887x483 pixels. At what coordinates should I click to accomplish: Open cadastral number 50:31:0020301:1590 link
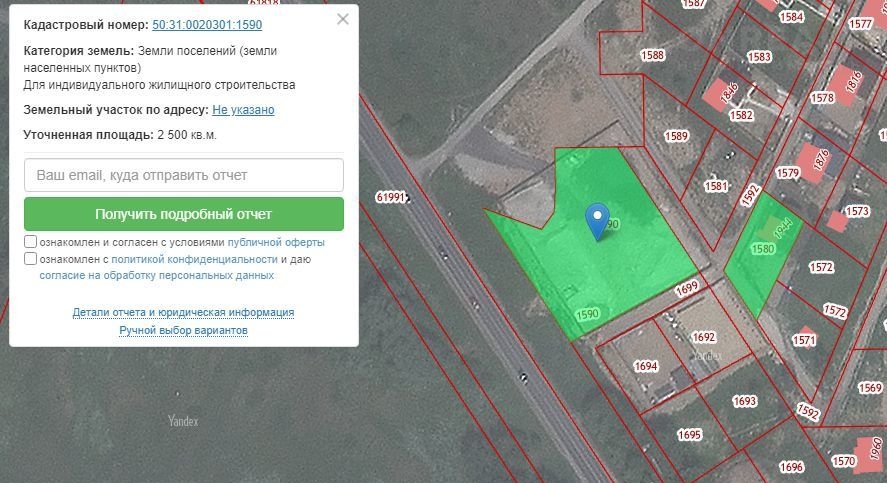[x=207, y=24]
